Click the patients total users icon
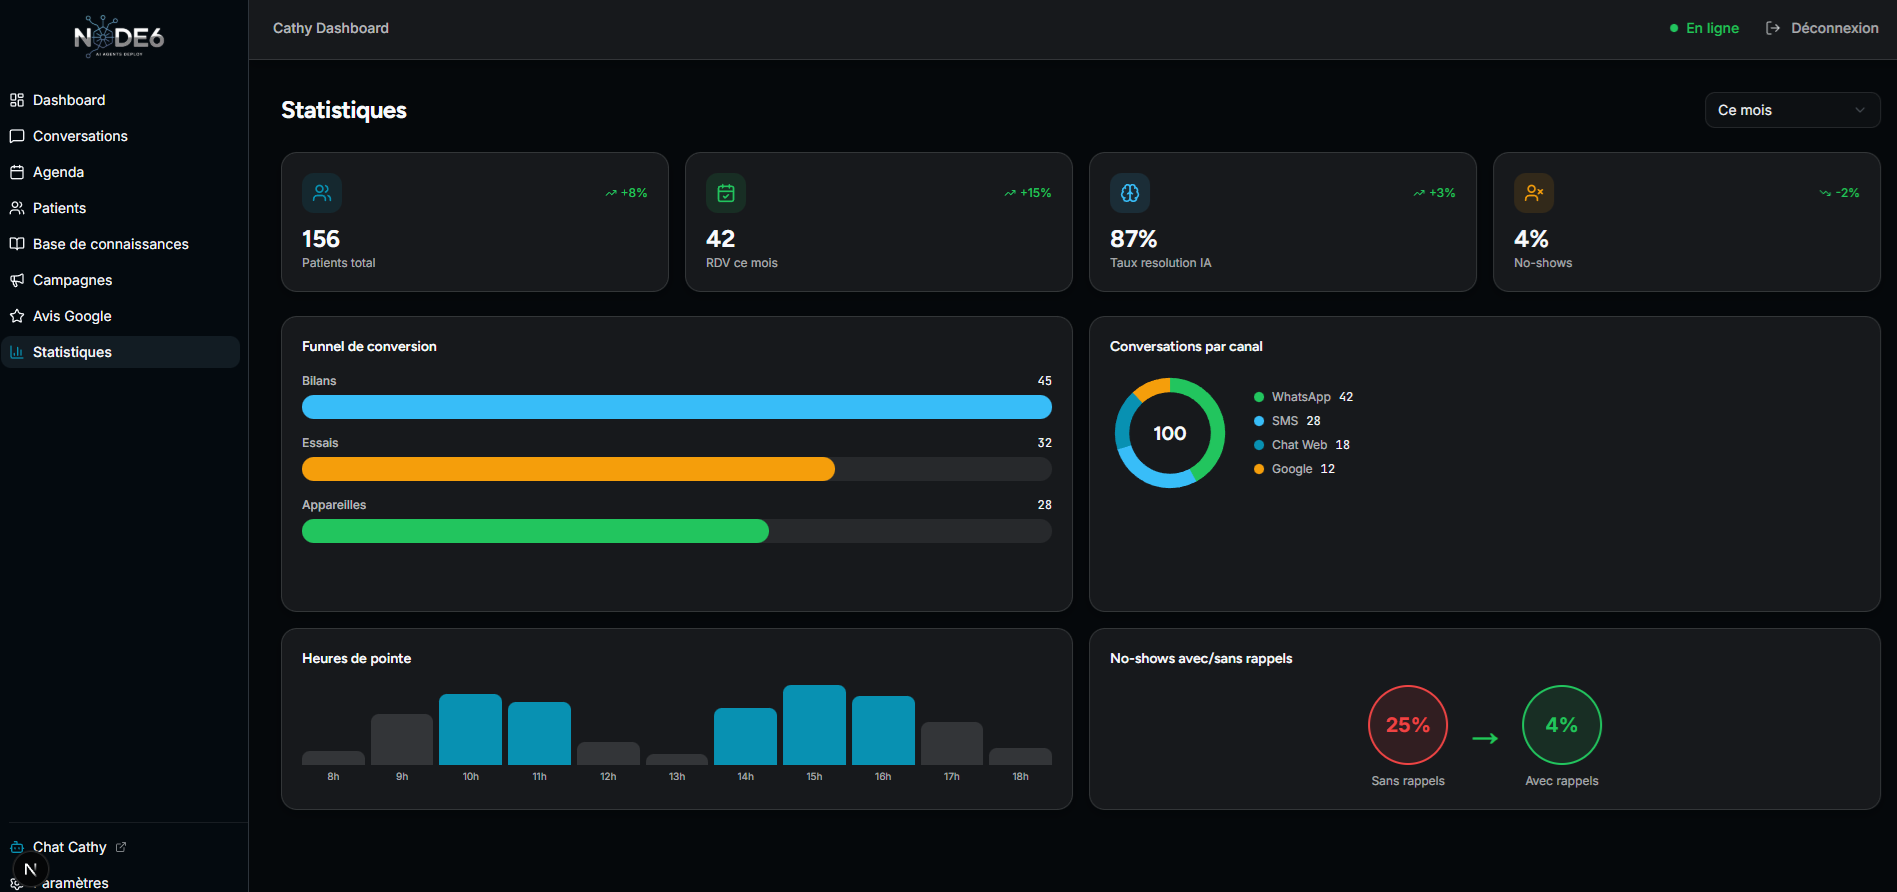This screenshot has height=892, width=1897. (322, 193)
